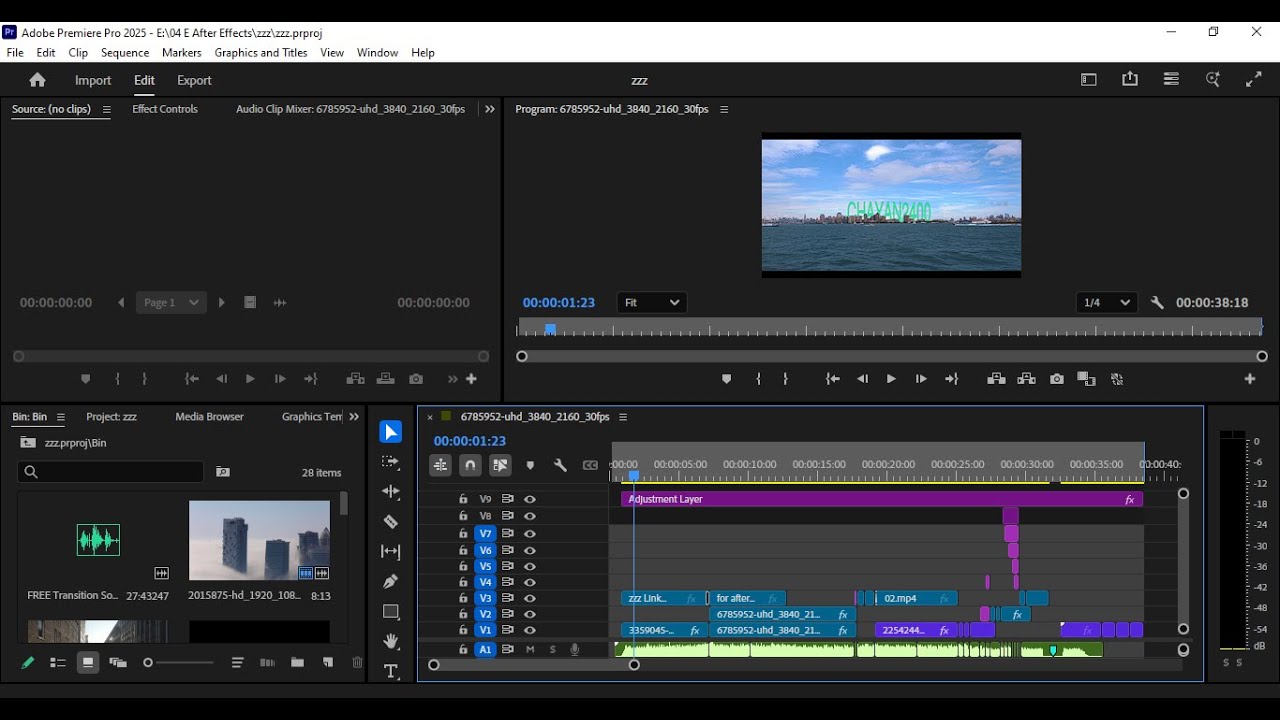This screenshot has height=720, width=1280.
Task: Pick the Type tool
Action: pyautogui.click(x=391, y=671)
